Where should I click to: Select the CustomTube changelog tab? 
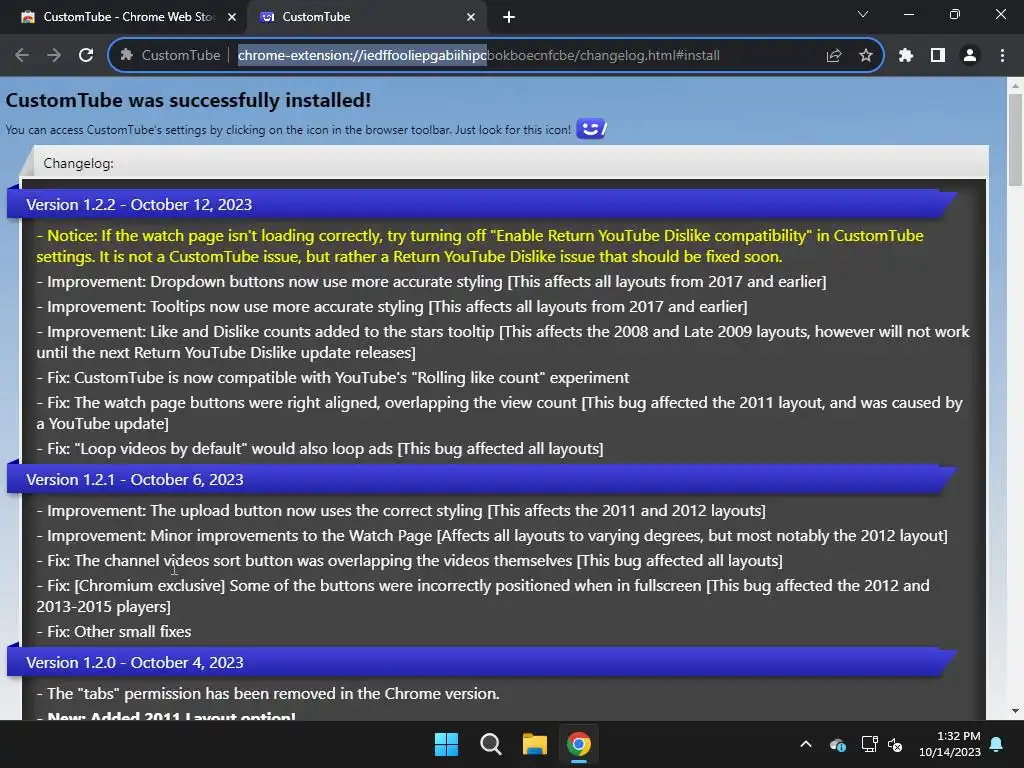pyautogui.click(x=368, y=18)
